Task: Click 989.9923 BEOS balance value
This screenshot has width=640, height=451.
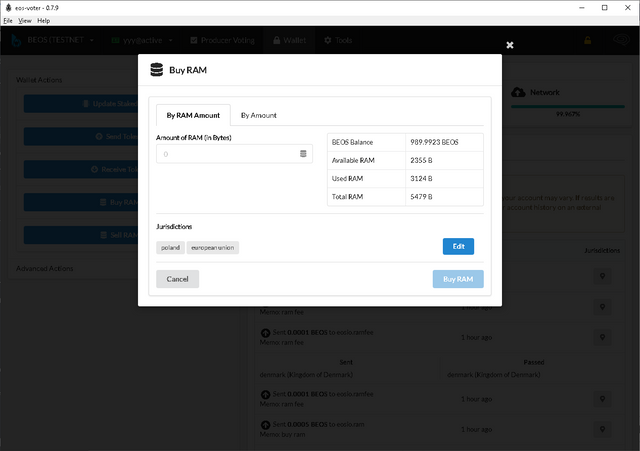Action: 434,142
